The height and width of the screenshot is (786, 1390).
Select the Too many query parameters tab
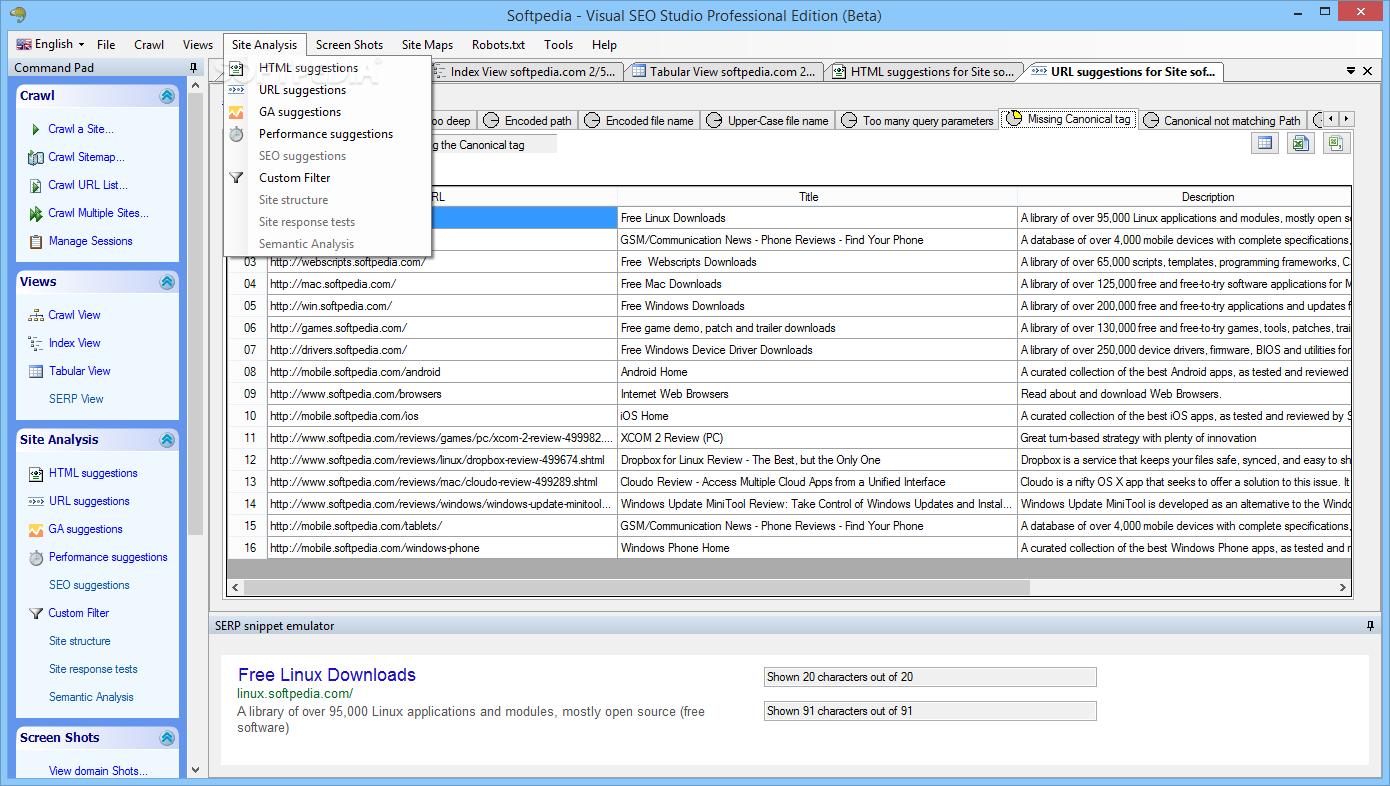click(918, 120)
